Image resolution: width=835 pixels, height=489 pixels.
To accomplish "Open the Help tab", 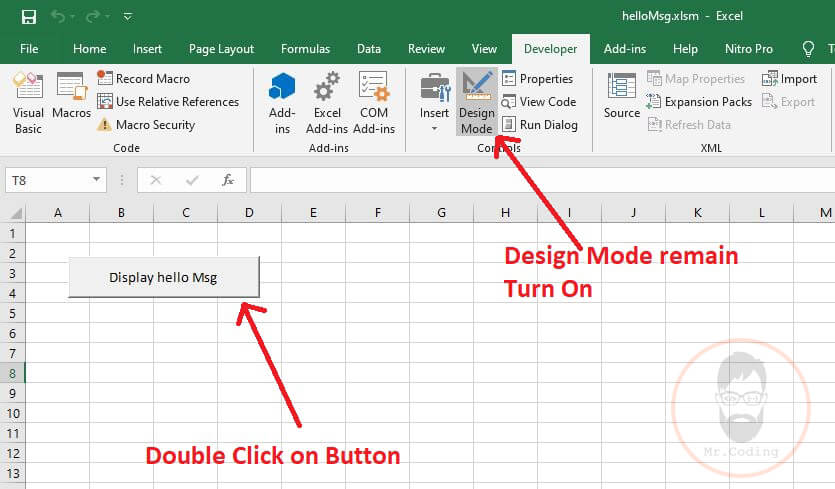I will tap(685, 49).
